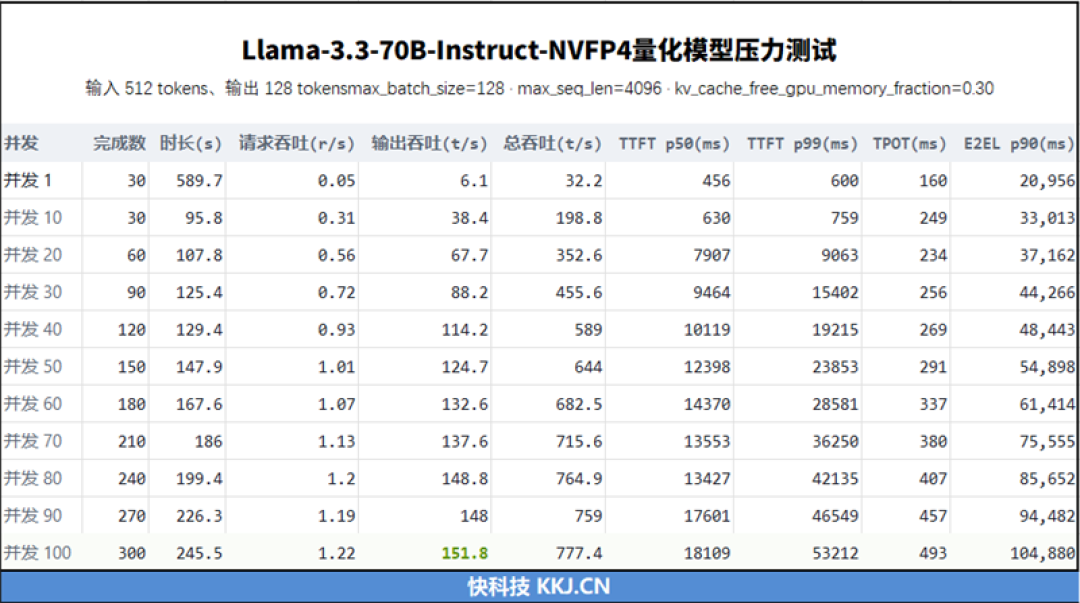Select the 并发 80 row label
Screen dimensions: 1080x603
click(32, 478)
